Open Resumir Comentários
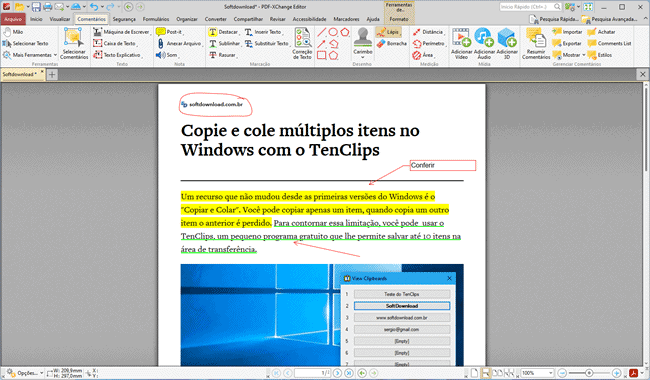 tap(536, 44)
